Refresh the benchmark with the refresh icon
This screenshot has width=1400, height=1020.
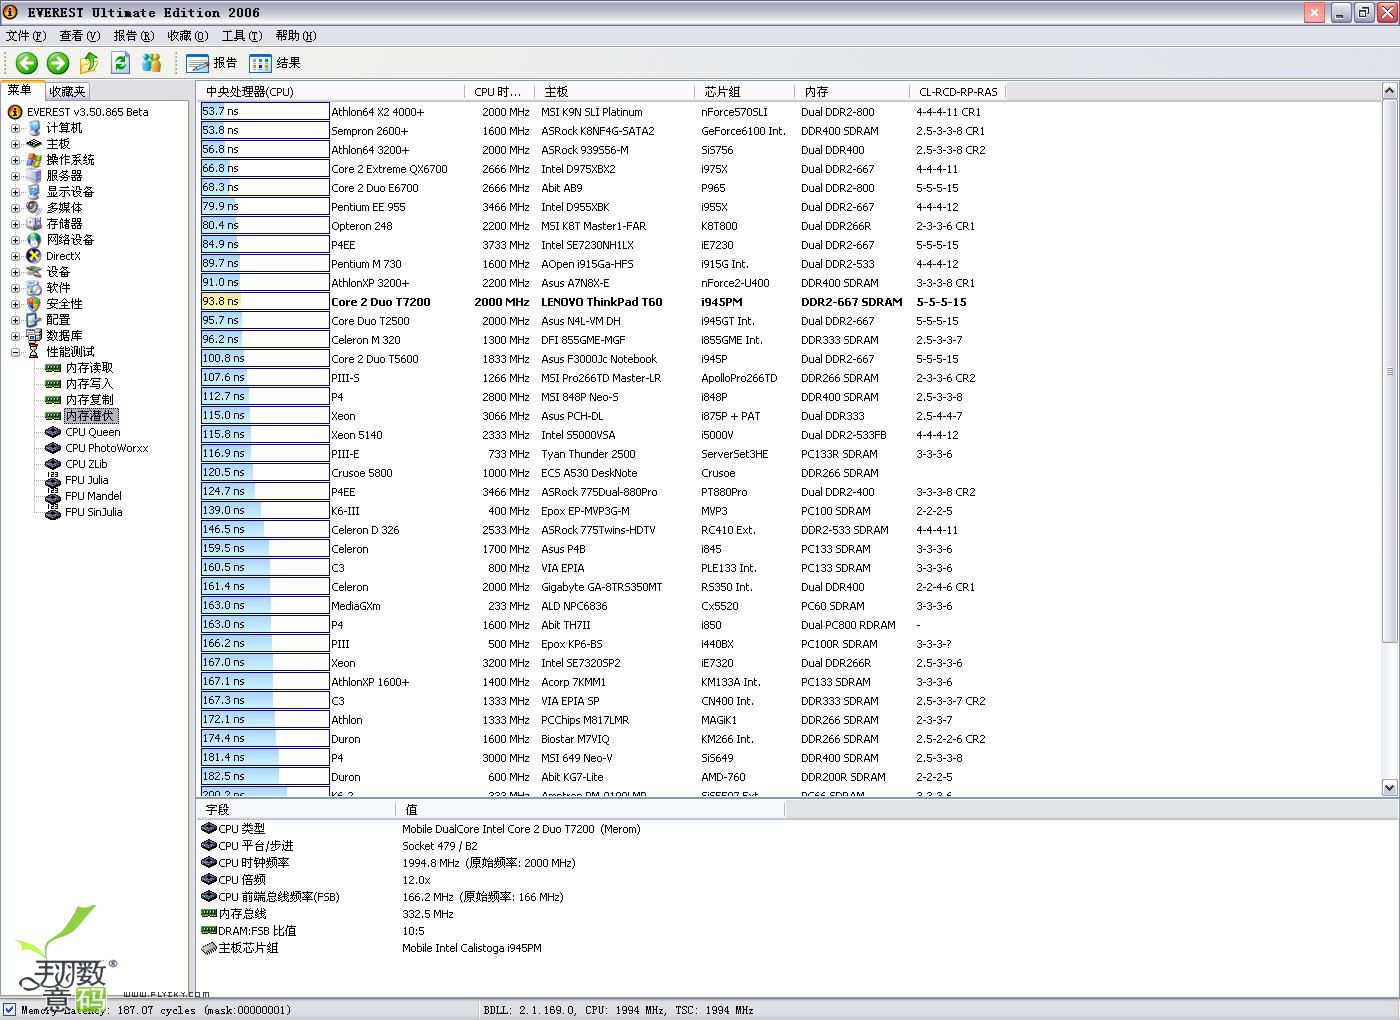[121, 63]
